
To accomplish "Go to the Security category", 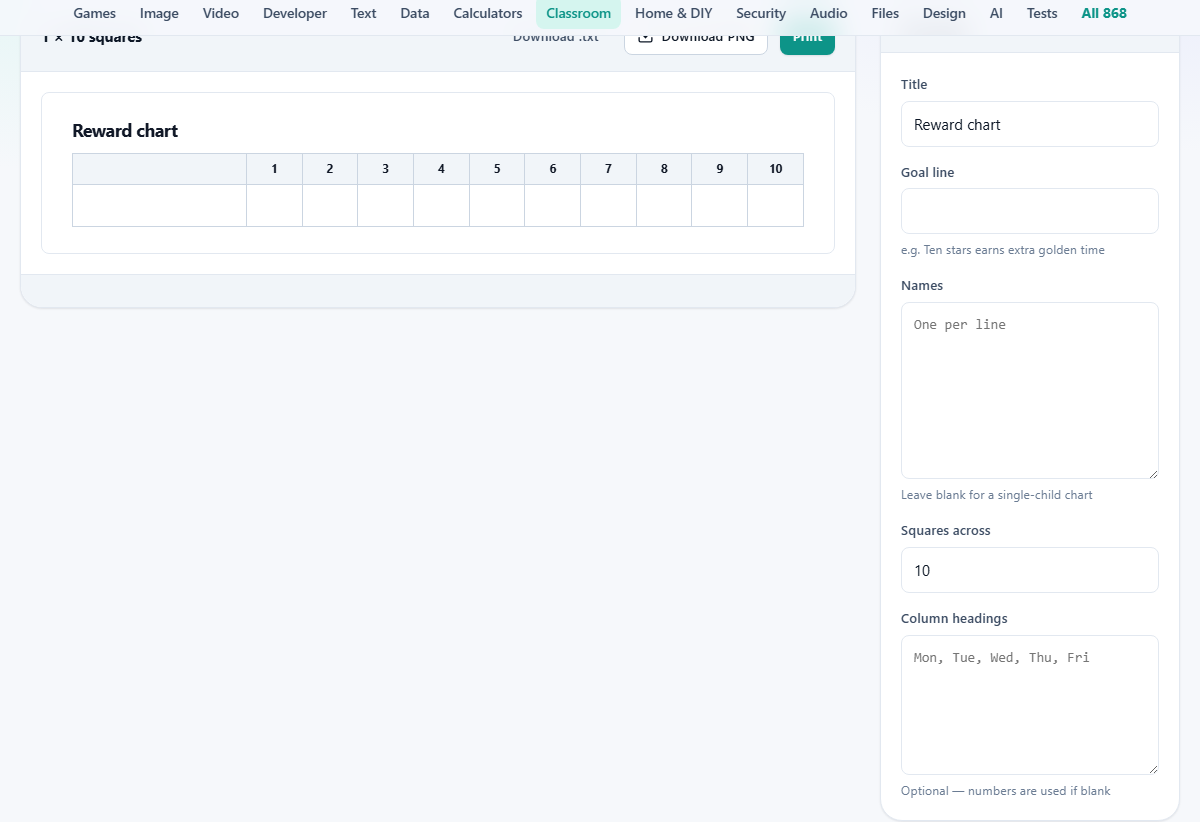I will [x=761, y=14].
